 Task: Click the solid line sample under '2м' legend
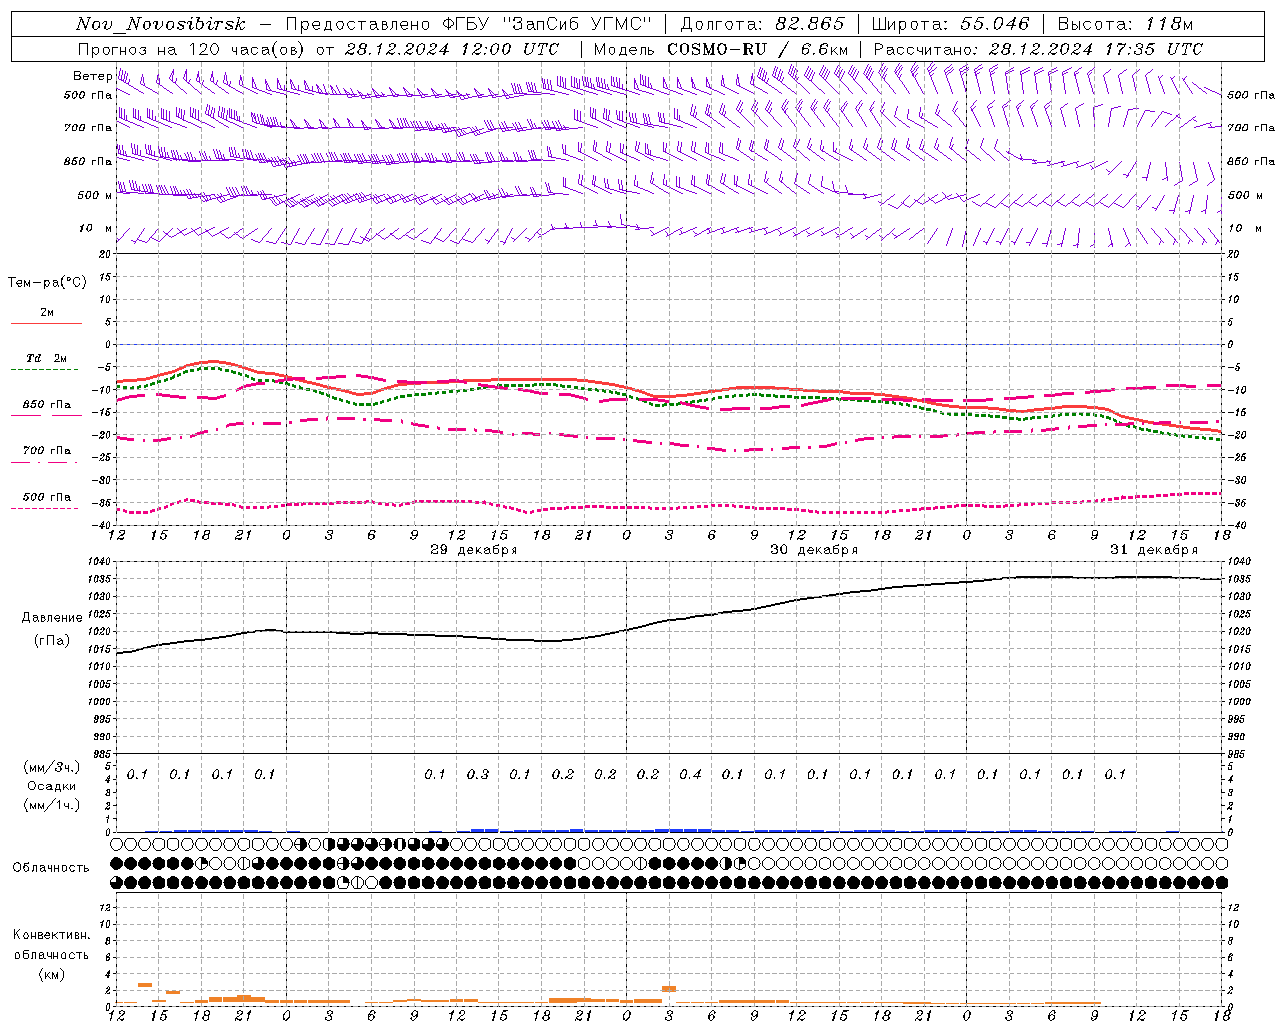(x=46, y=323)
